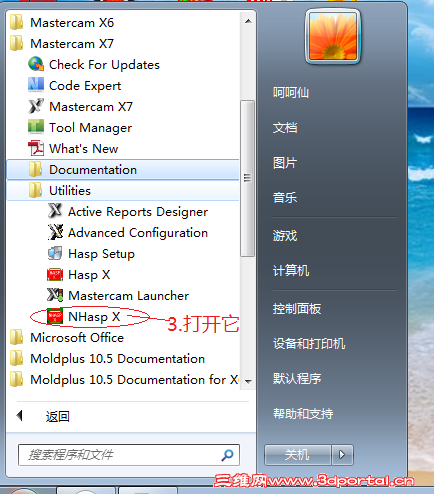Click the Microsoft Office folder icon
The width and height of the screenshot is (434, 494).
[x=17, y=337]
